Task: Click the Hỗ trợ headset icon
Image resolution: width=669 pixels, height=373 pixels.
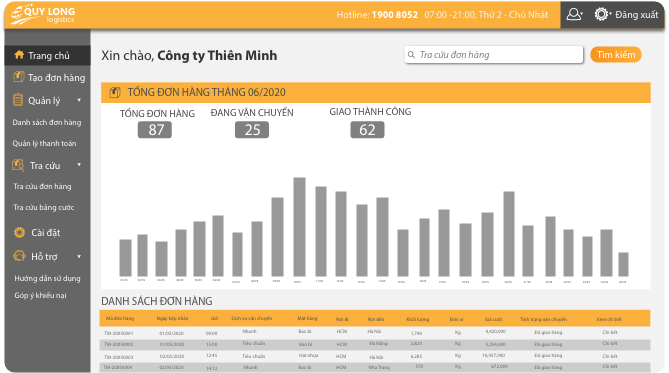Action: pyautogui.click(x=19, y=256)
